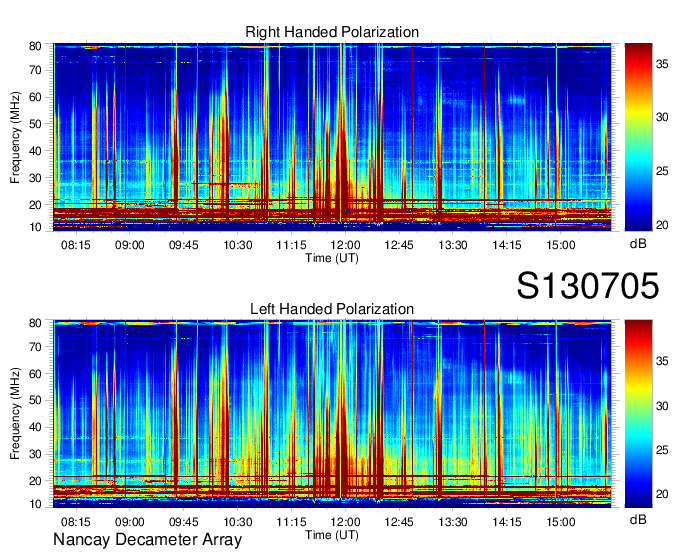Click the 35 dB label on Left Handed color bar
This screenshot has width=680, height=552.
tap(662, 361)
